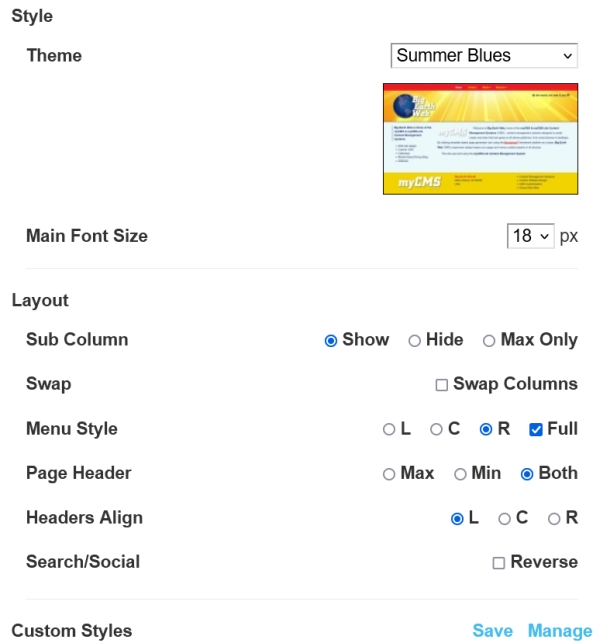600x643 pixels.
Task: Choose Max Only for Sub Column
Action: coord(489,340)
